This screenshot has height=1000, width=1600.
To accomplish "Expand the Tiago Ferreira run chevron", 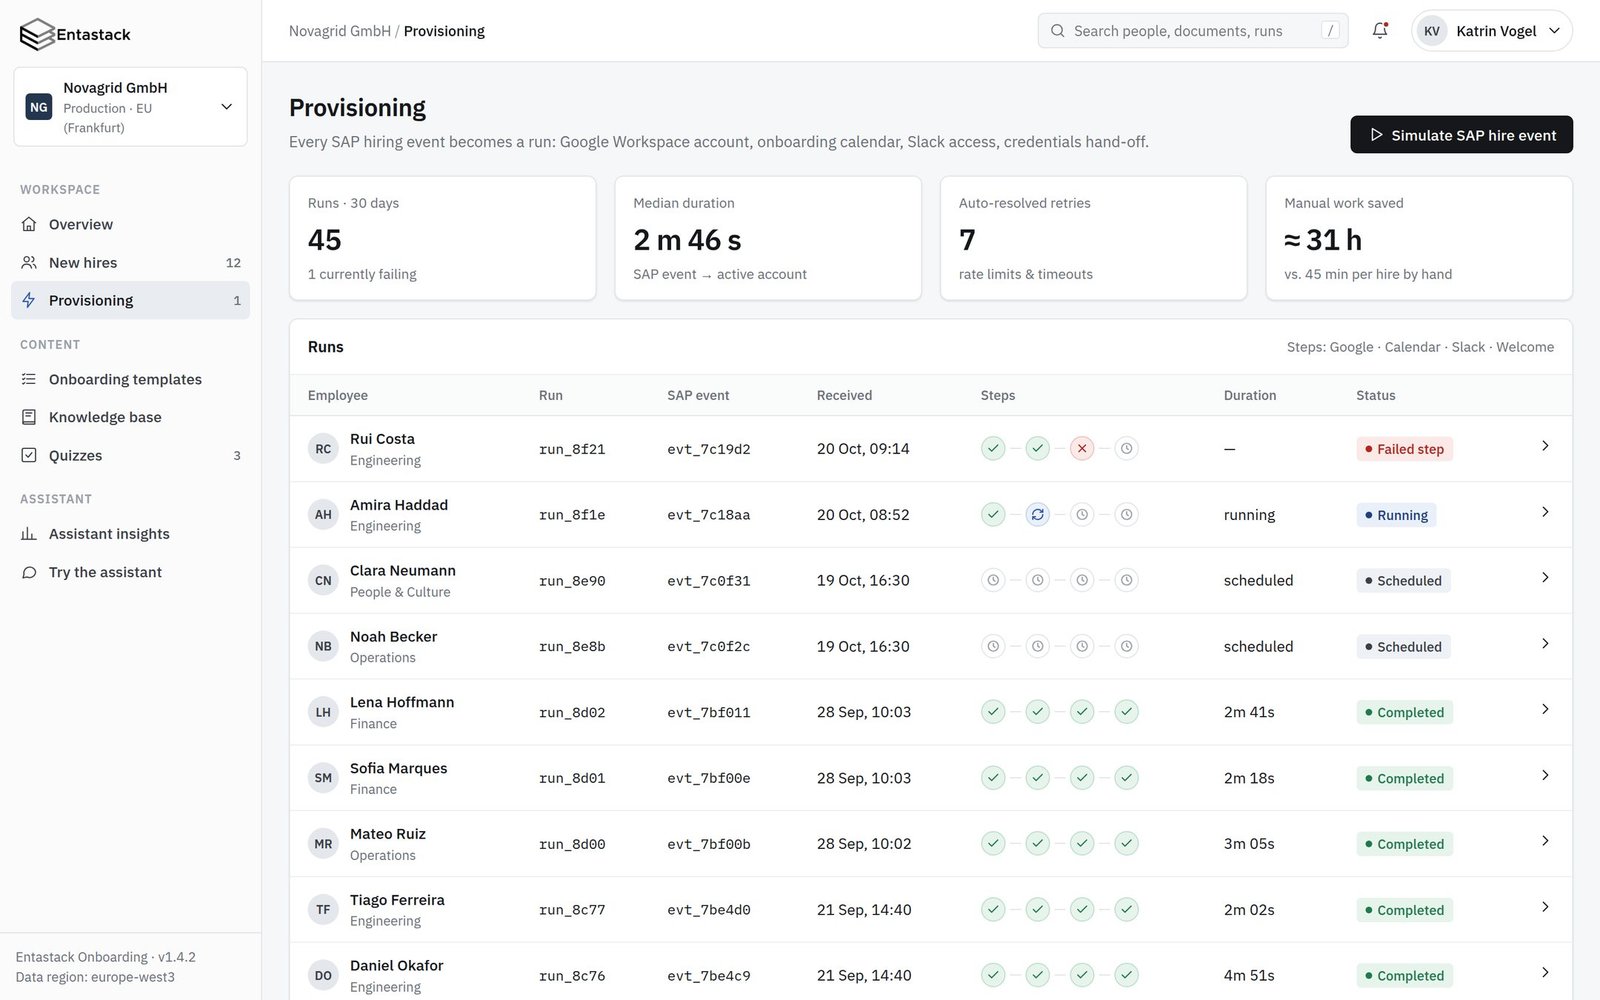I will tap(1545, 907).
